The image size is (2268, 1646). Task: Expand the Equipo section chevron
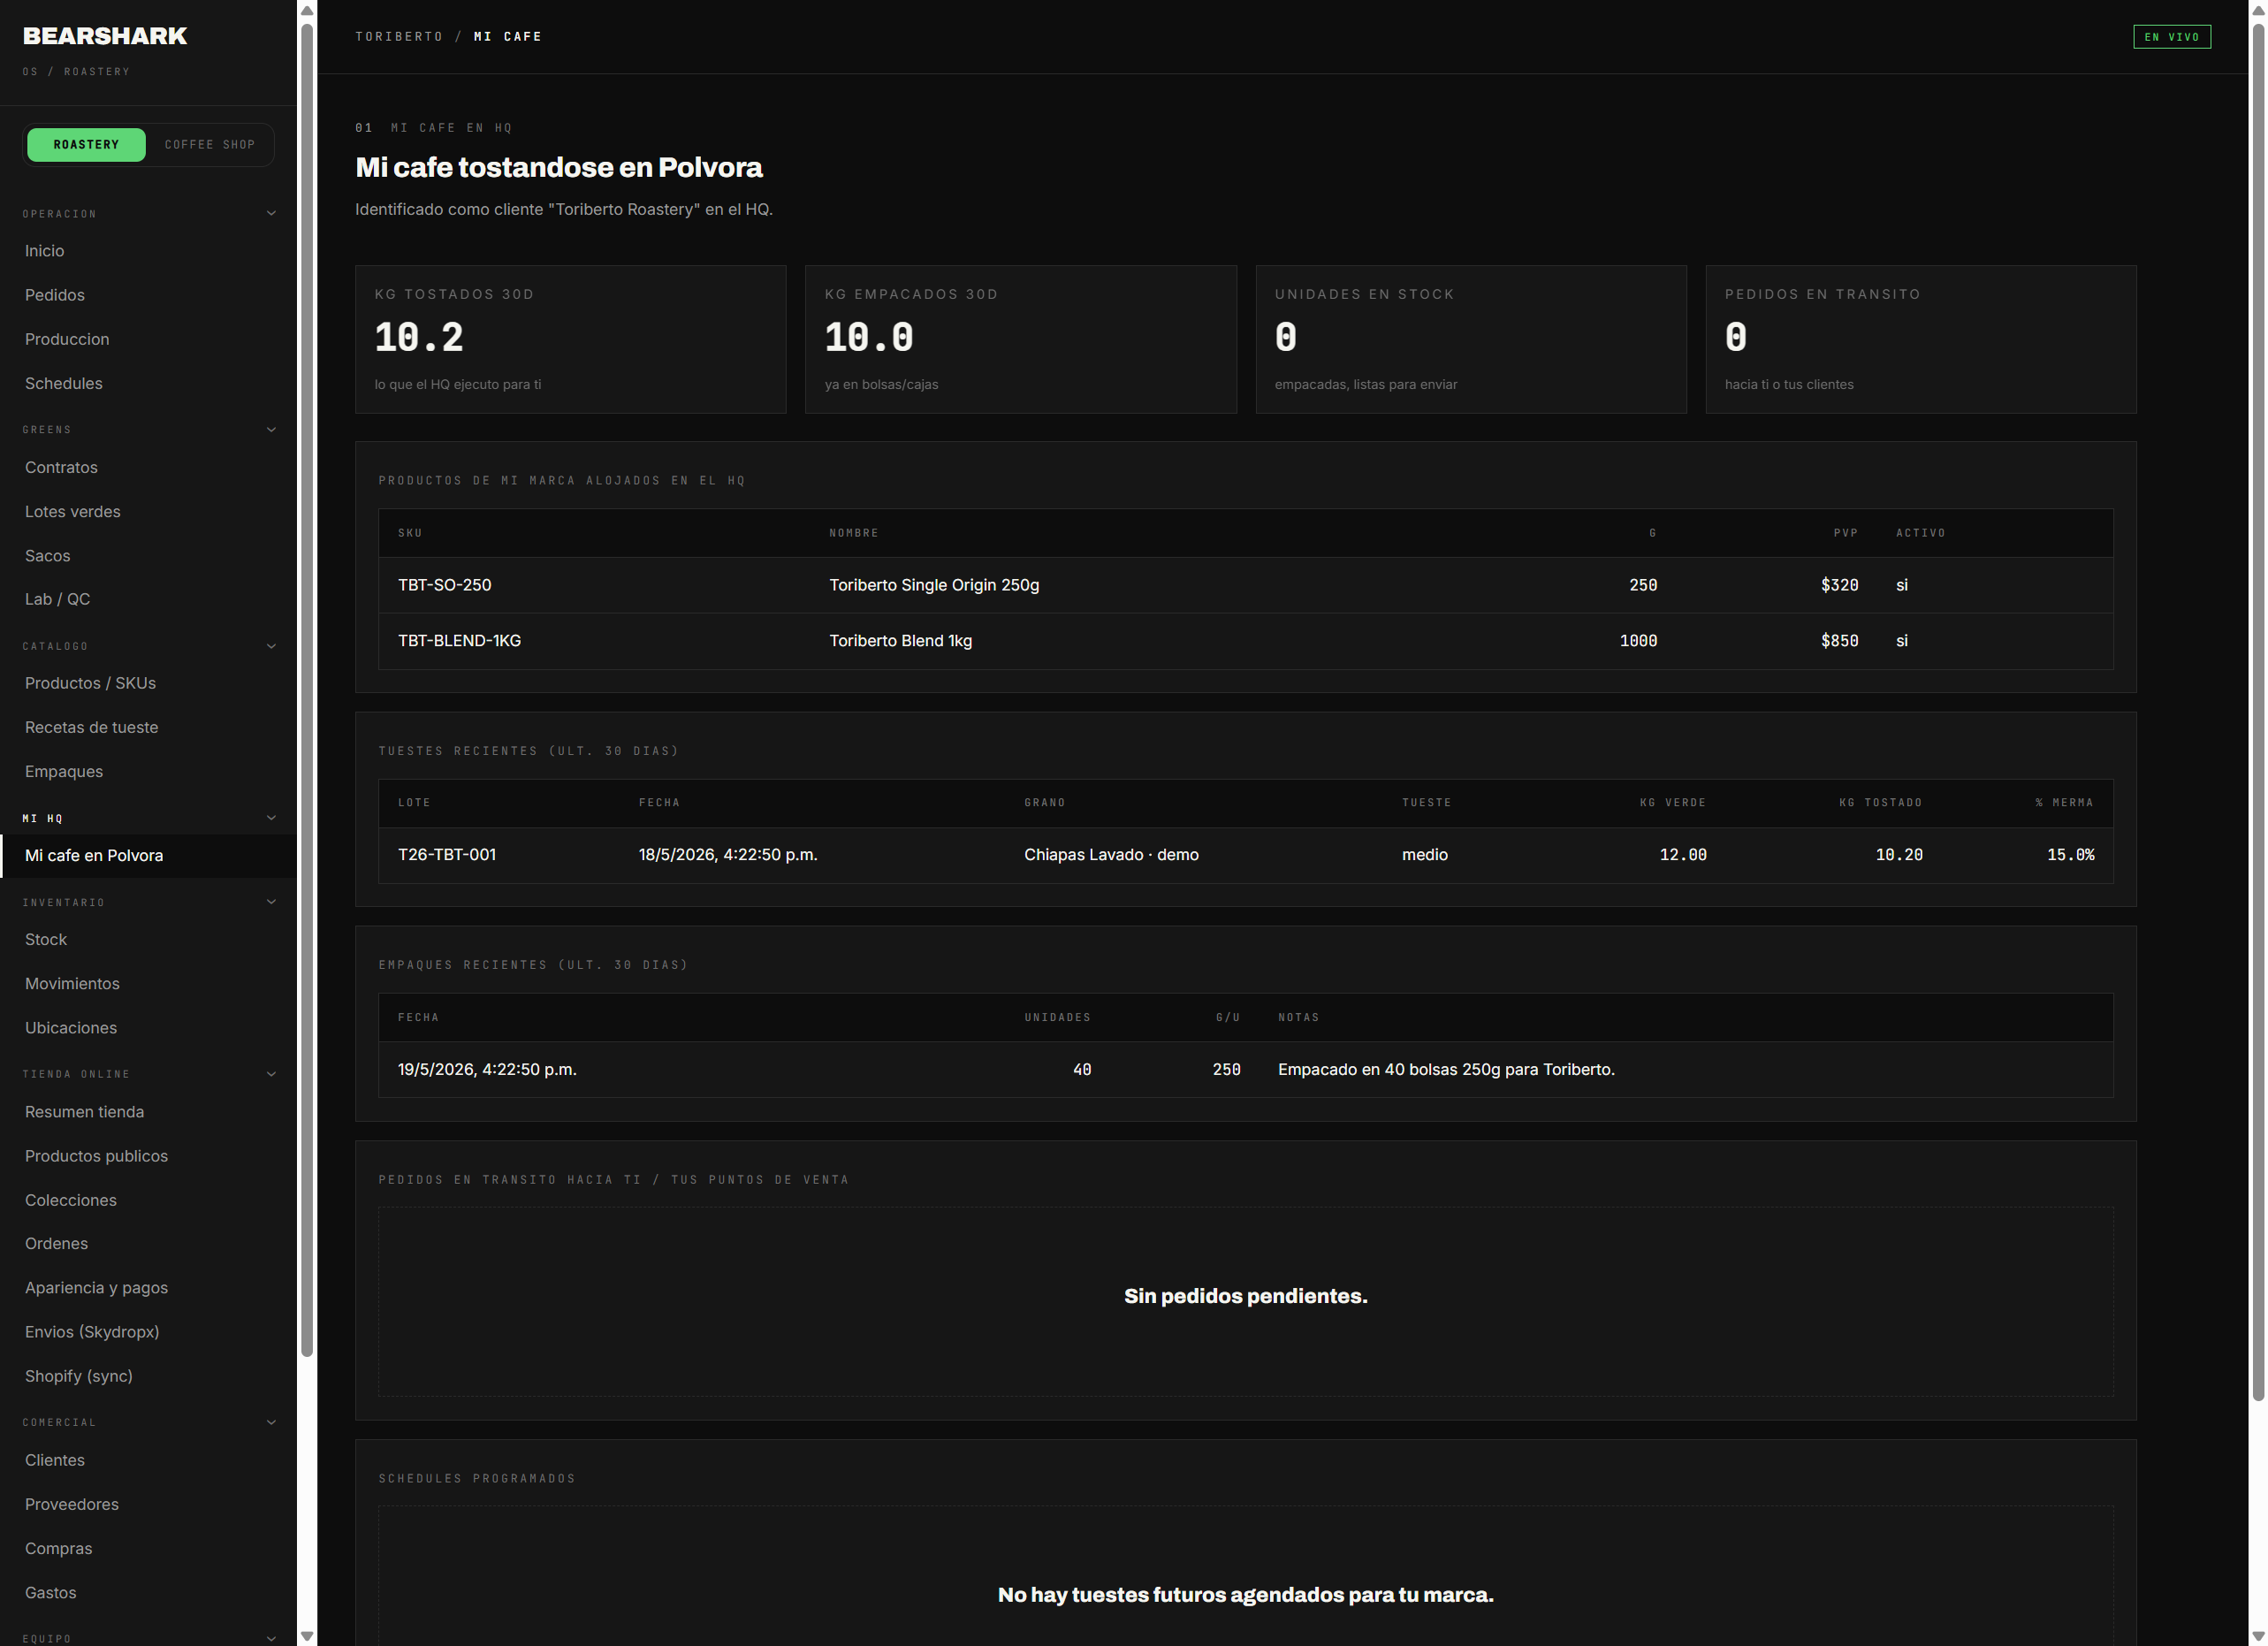coord(271,1638)
